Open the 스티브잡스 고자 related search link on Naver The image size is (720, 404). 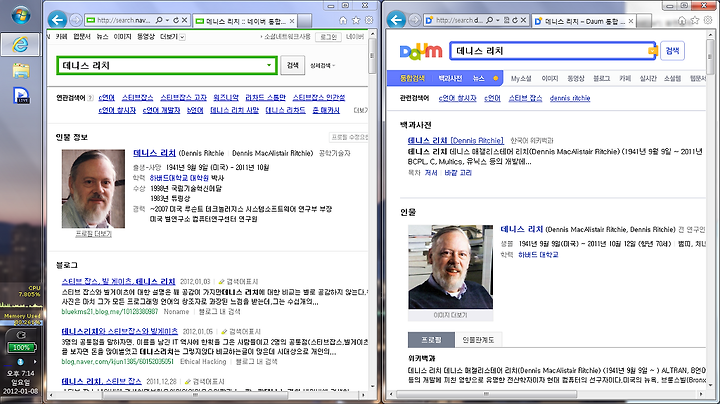click(x=183, y=98)
